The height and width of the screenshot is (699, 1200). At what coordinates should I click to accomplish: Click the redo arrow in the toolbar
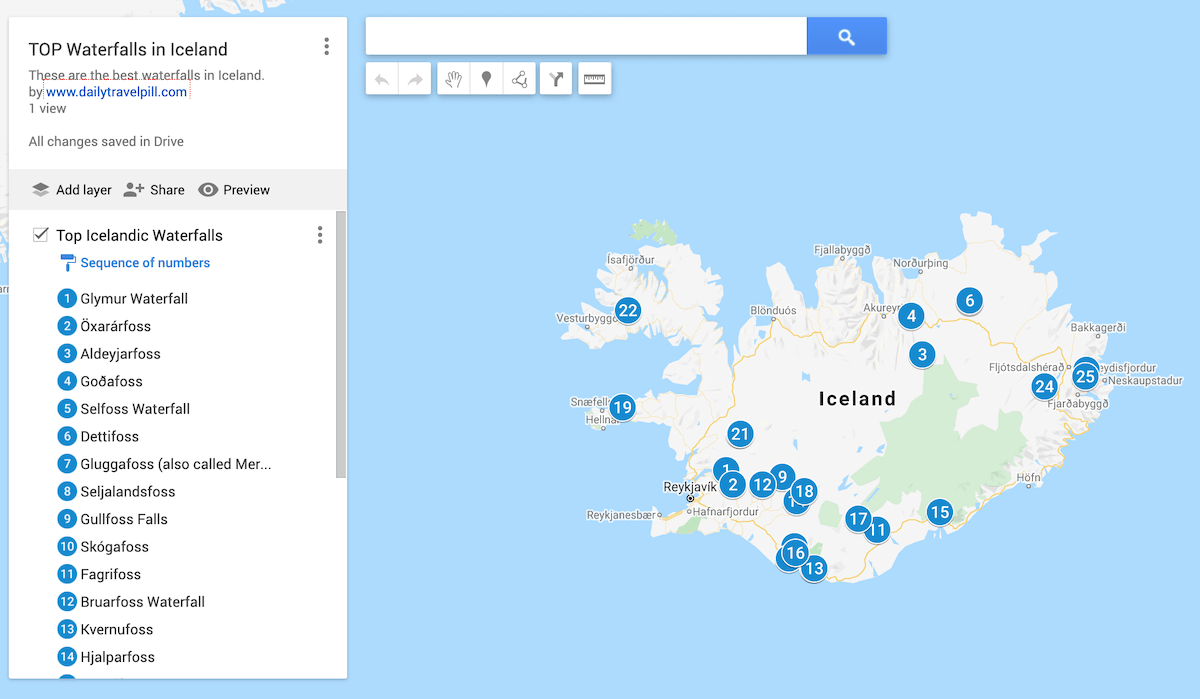[x=414, y=80]
